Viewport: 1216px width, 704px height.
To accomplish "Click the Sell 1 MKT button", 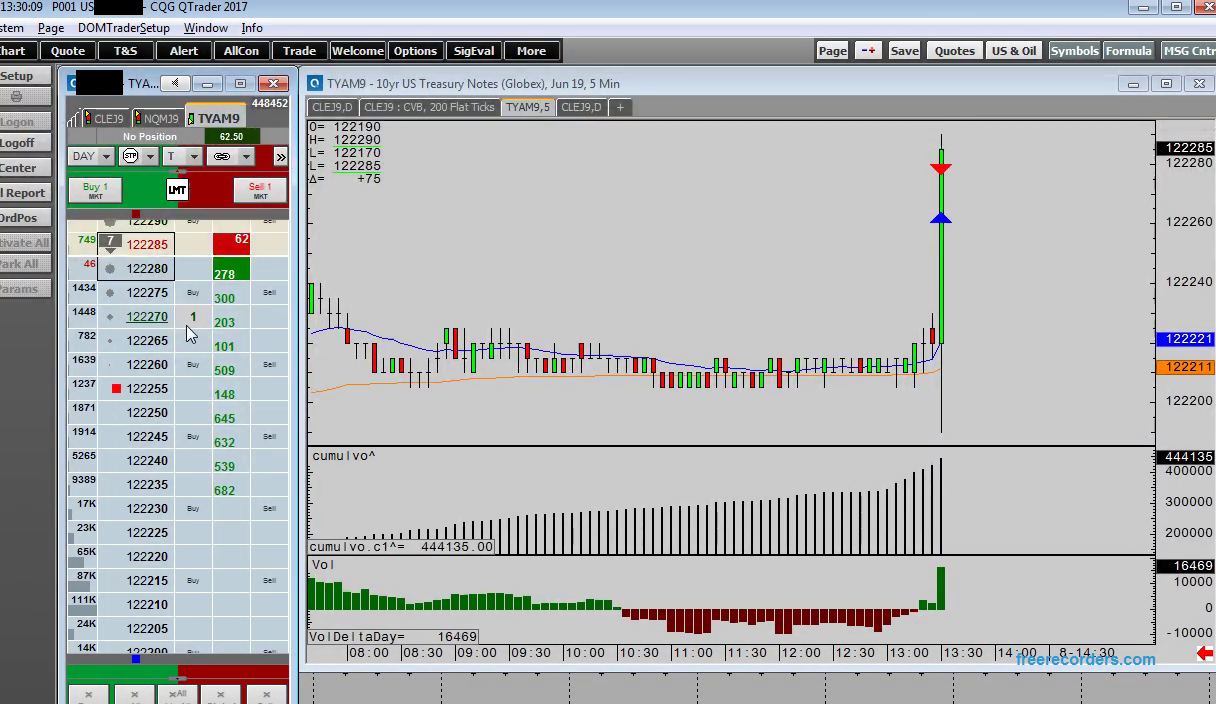I will 260,190.
